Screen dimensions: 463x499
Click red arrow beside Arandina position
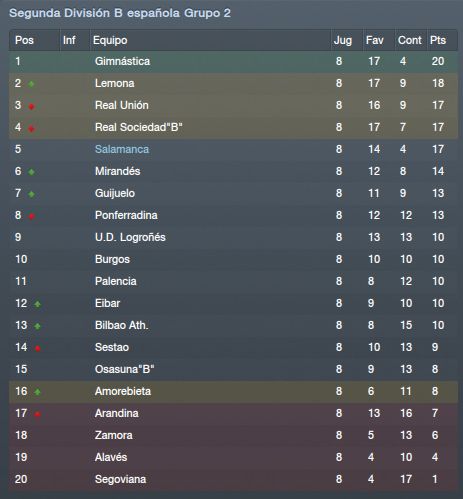[37, 414]
